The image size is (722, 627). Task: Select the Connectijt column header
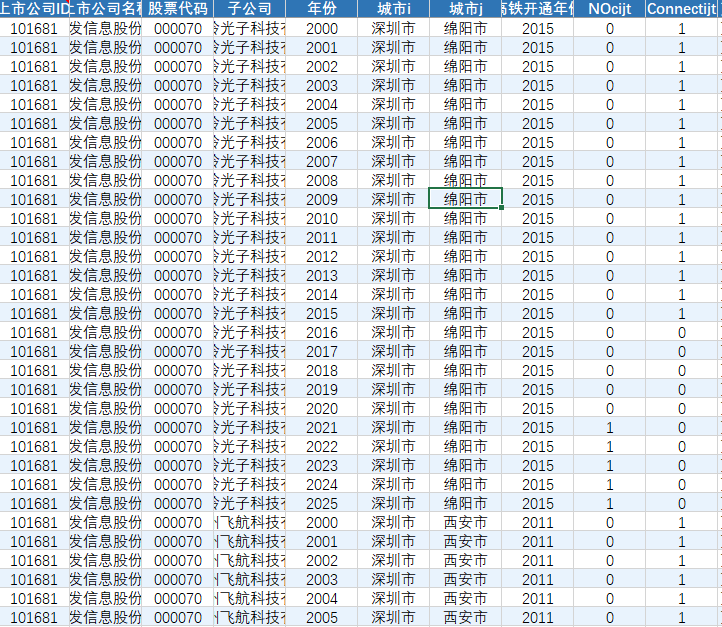[682, 9]
